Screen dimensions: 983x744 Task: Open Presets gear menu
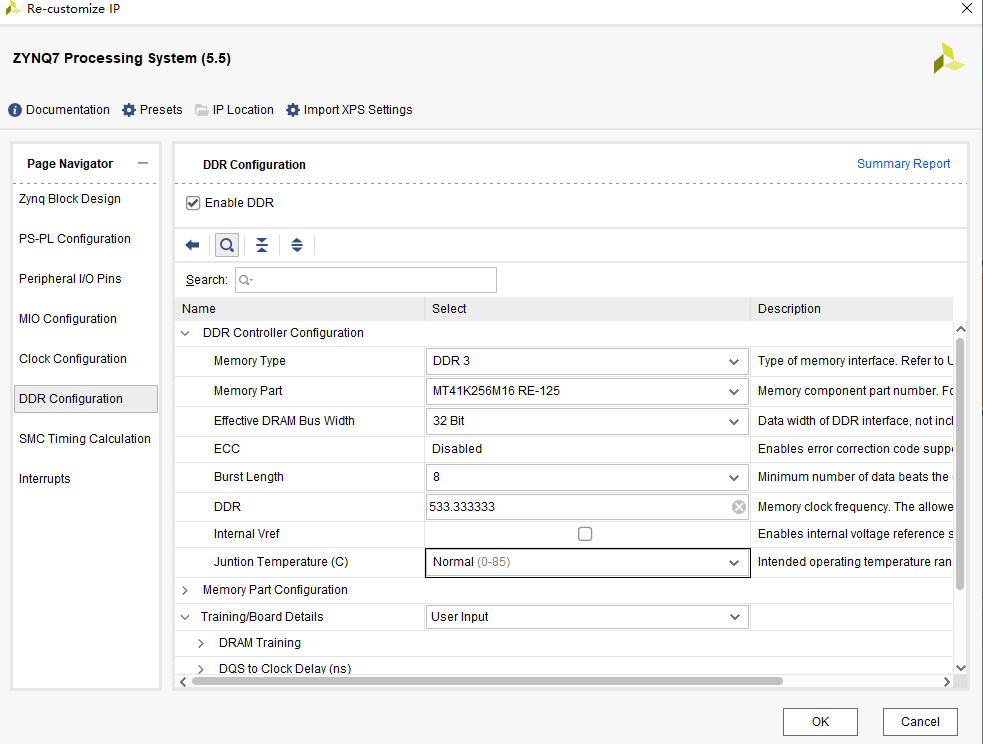129,110
